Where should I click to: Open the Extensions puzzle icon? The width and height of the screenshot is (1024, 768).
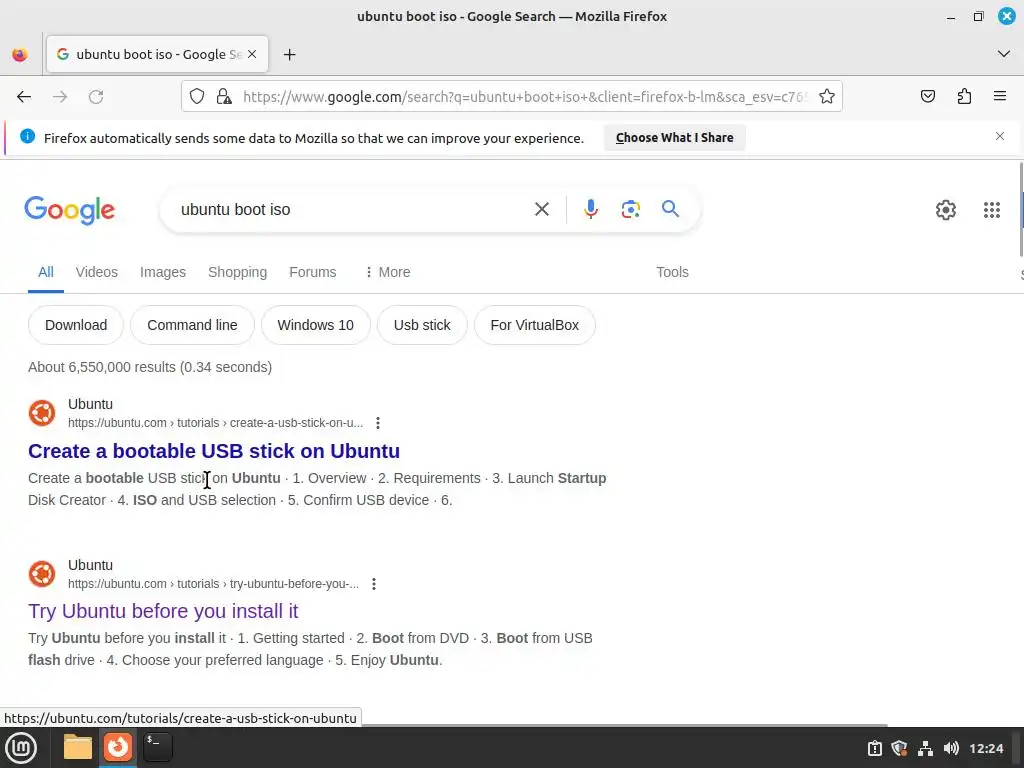pyautogui.click(x=964, y=97)
